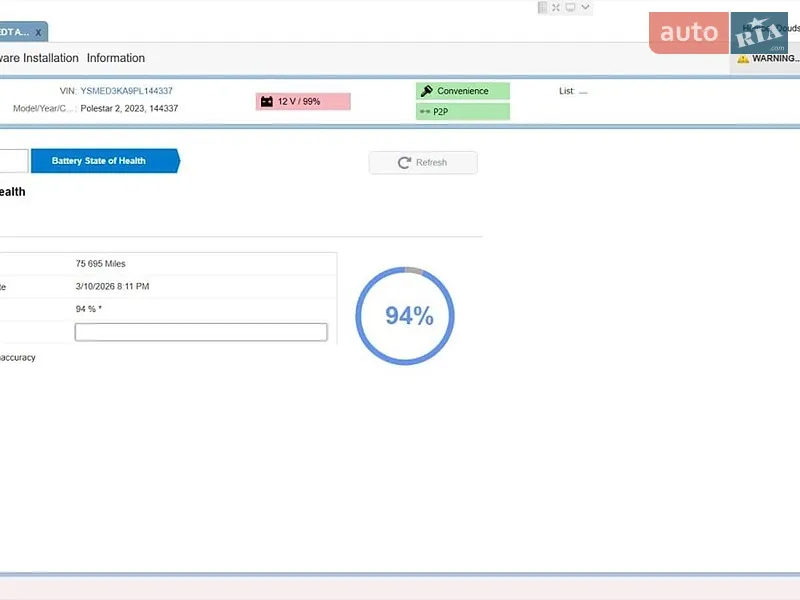Open the Information menu
The width and height of the screenshot is (800, 600).
[x=116, y=58]
